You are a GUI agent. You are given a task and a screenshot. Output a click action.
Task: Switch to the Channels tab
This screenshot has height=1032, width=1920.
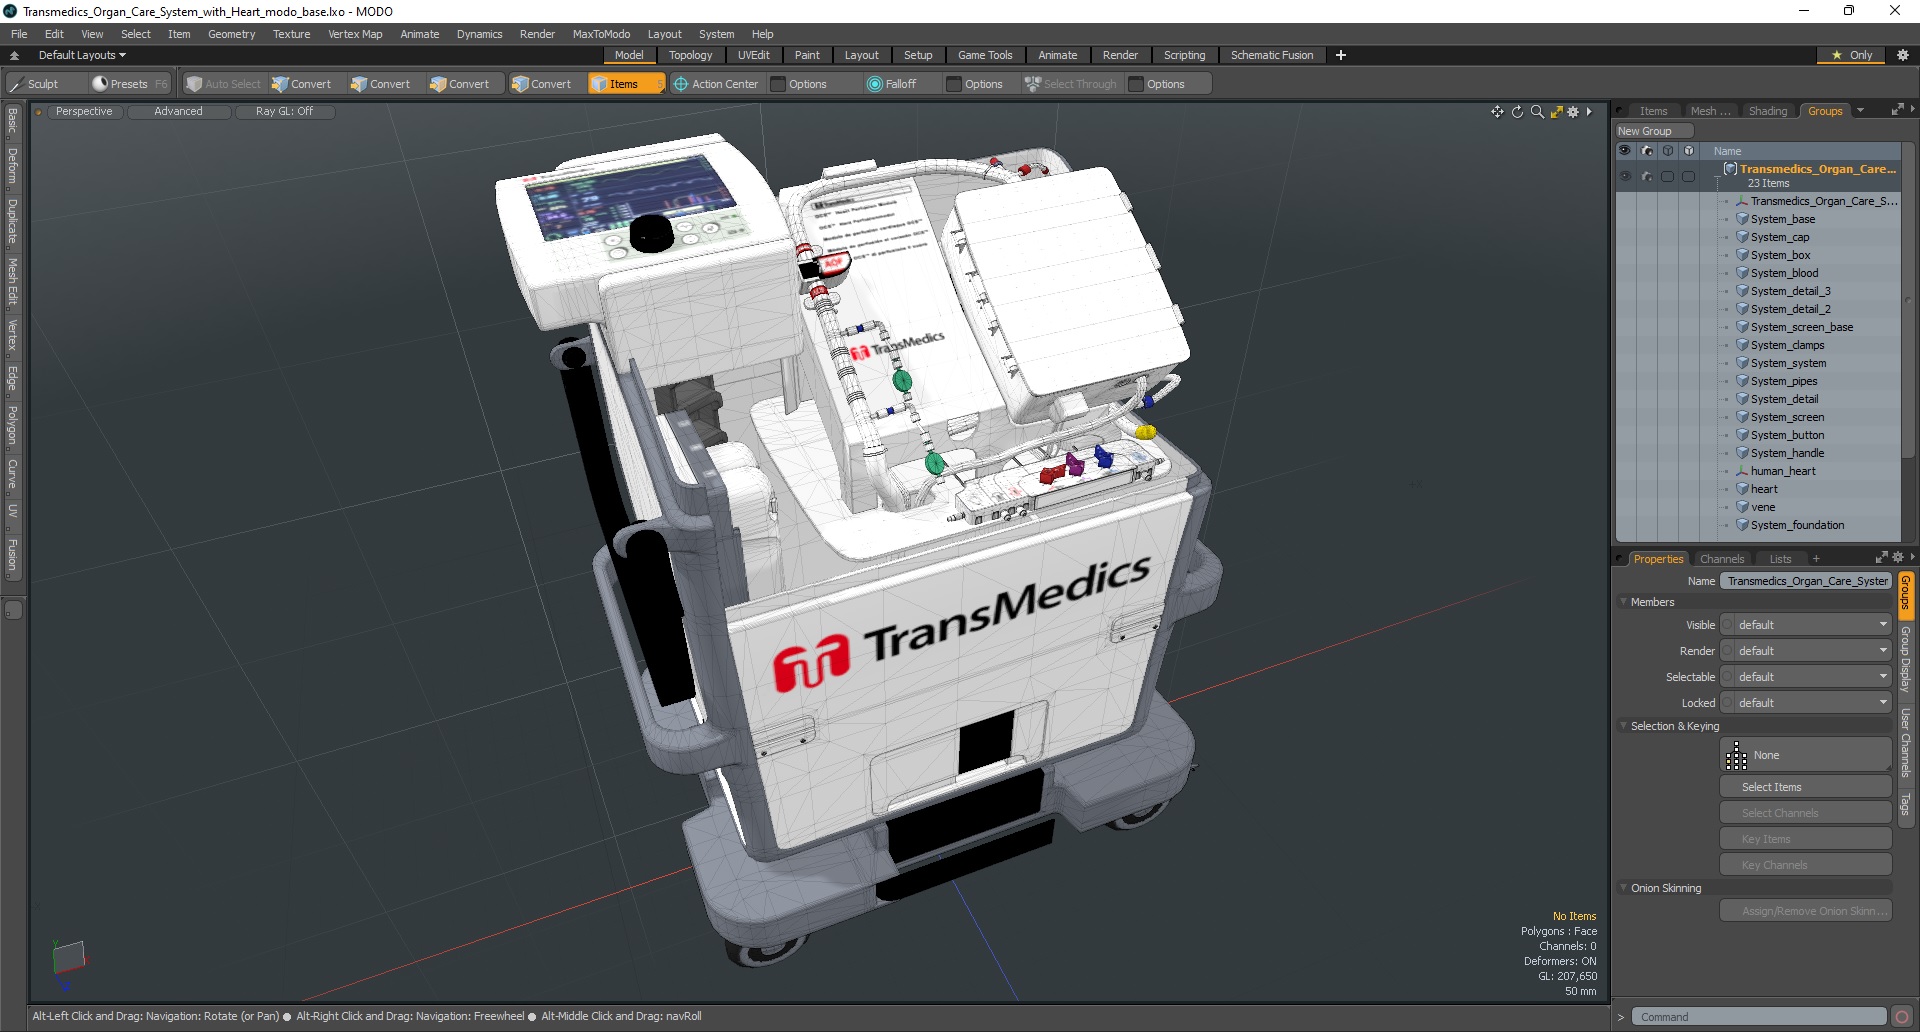[1721, 559]
